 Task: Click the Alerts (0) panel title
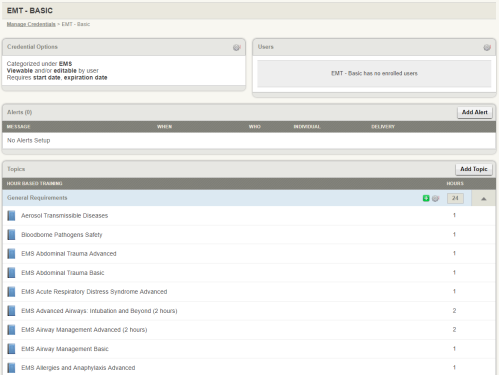[19, 112]
